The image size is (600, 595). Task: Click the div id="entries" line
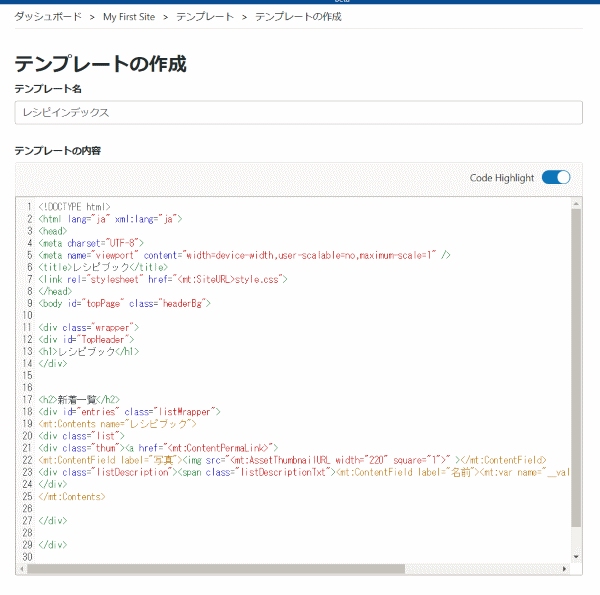click(x=129, y=412)
